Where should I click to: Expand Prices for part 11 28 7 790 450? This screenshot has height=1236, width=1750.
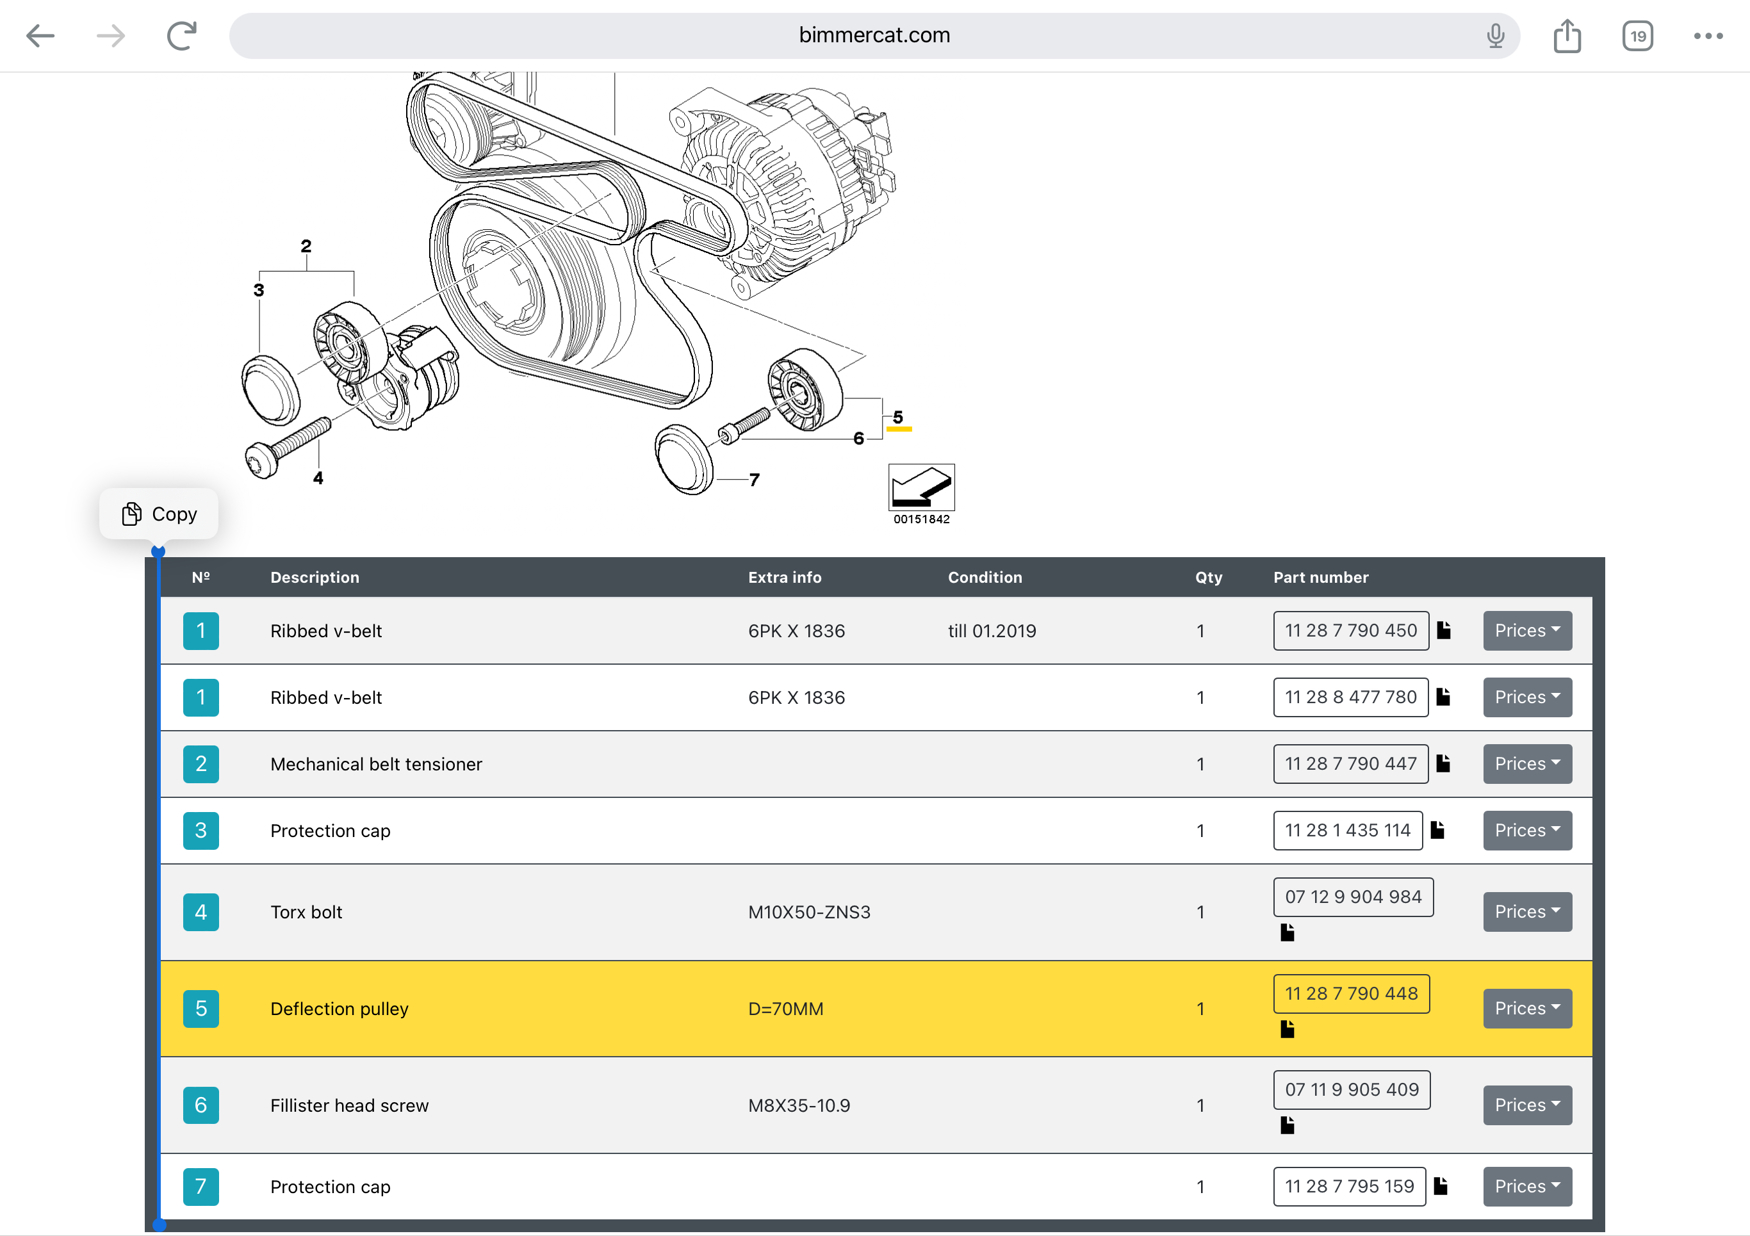coord(1527,631)
